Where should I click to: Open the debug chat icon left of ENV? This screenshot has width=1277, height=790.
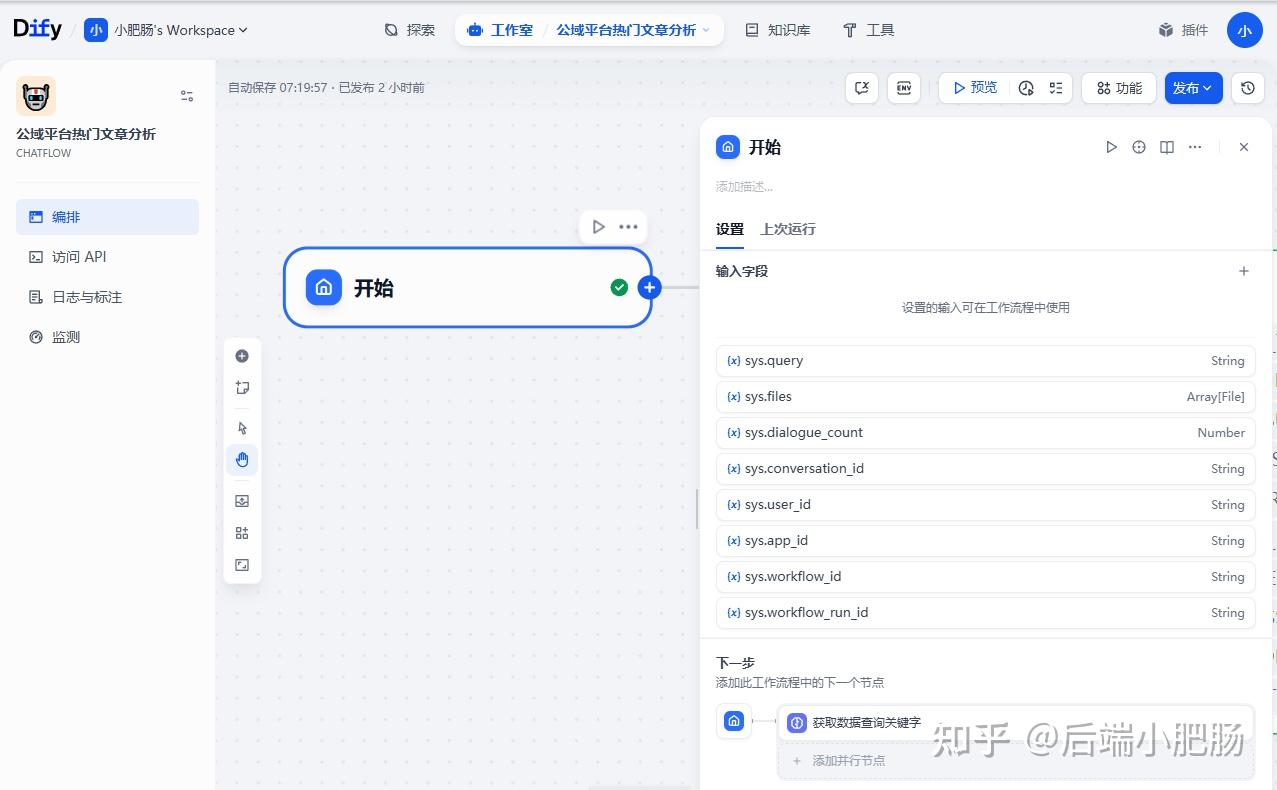(861, 88)
